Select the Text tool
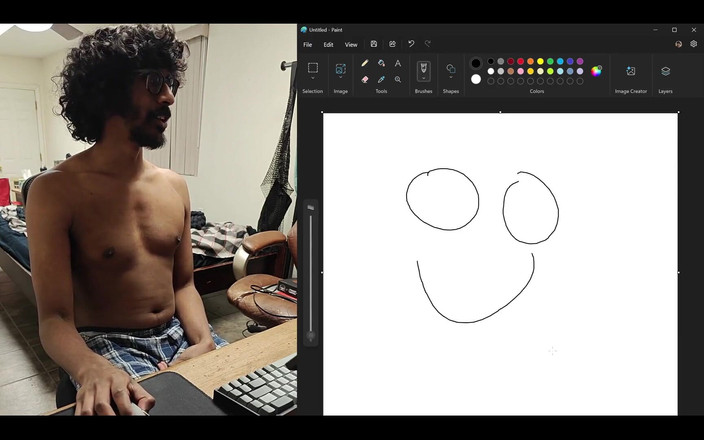704x440 pixels. [398, 63]
